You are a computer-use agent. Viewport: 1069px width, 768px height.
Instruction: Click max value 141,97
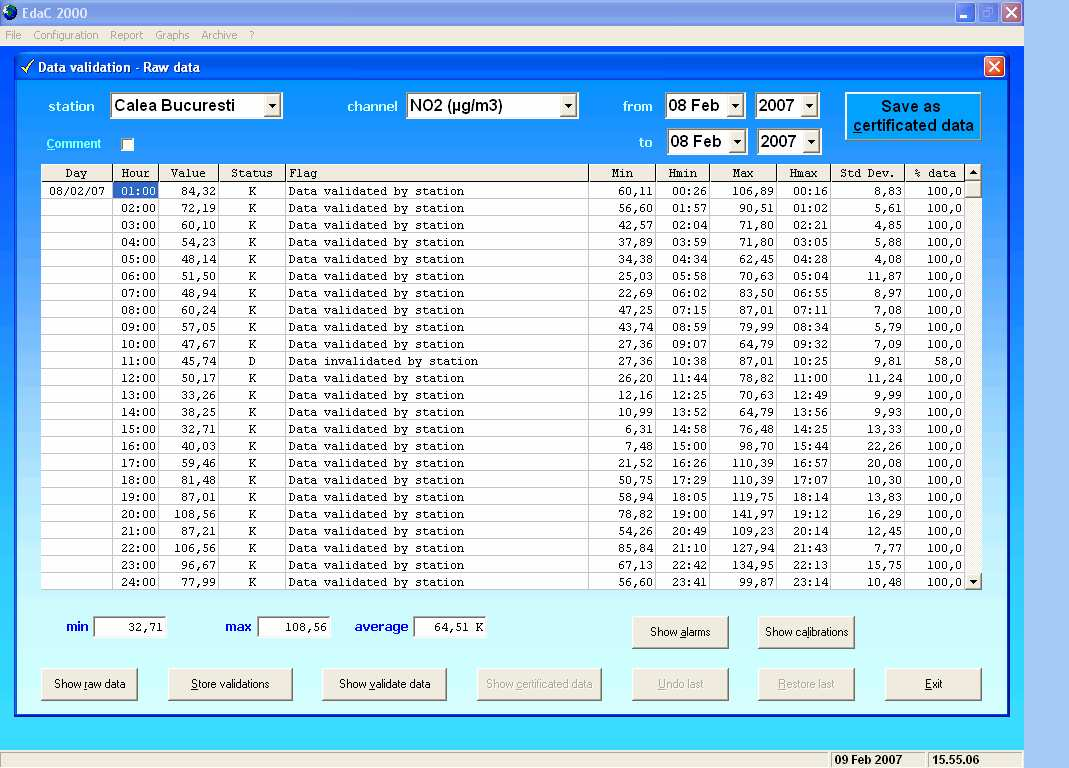tap(742, 514)
